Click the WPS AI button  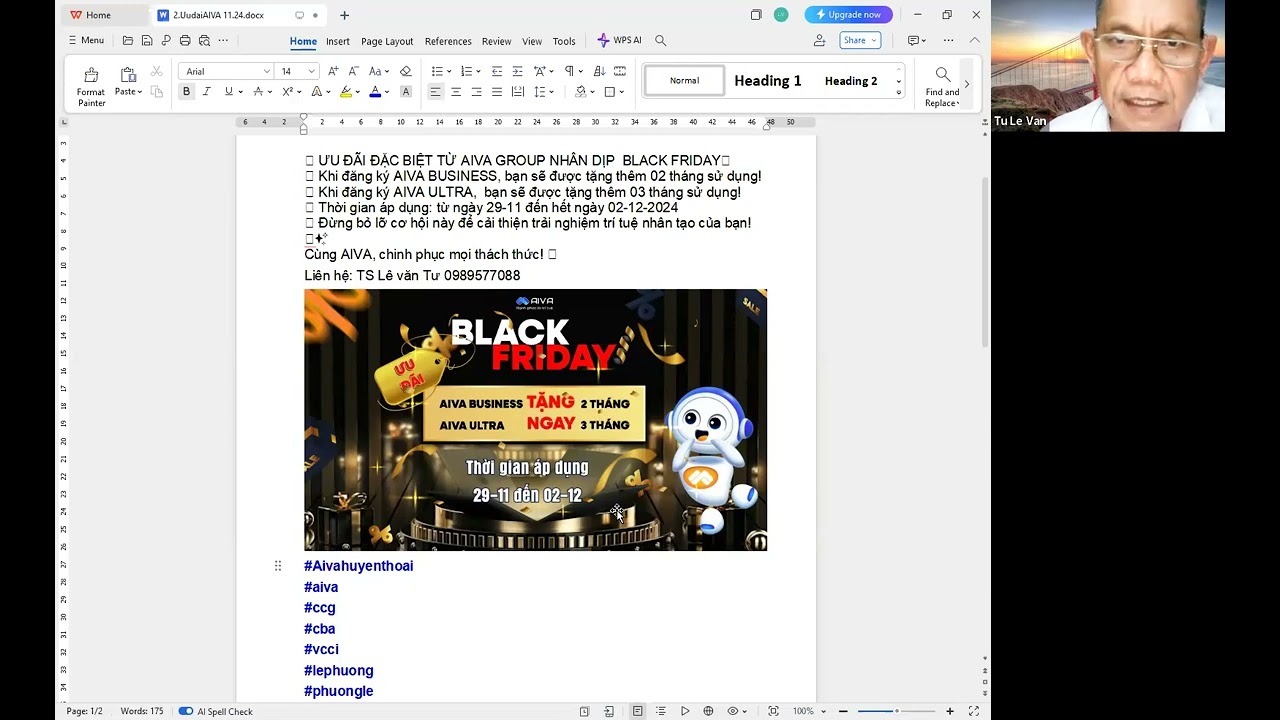pyautogui.click(x=619, y=41)
